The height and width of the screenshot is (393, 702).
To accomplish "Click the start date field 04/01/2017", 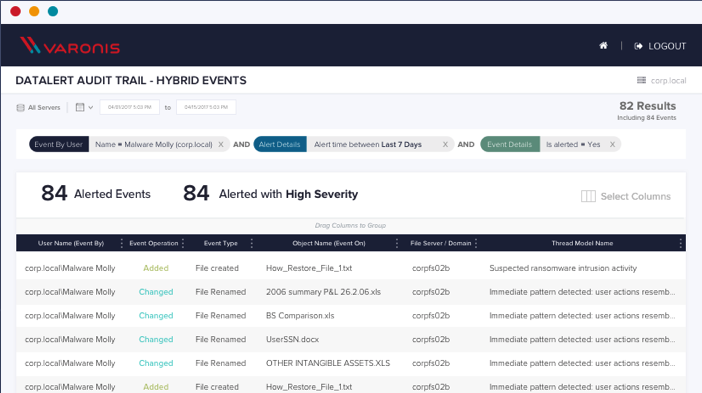I will (129, 107).
